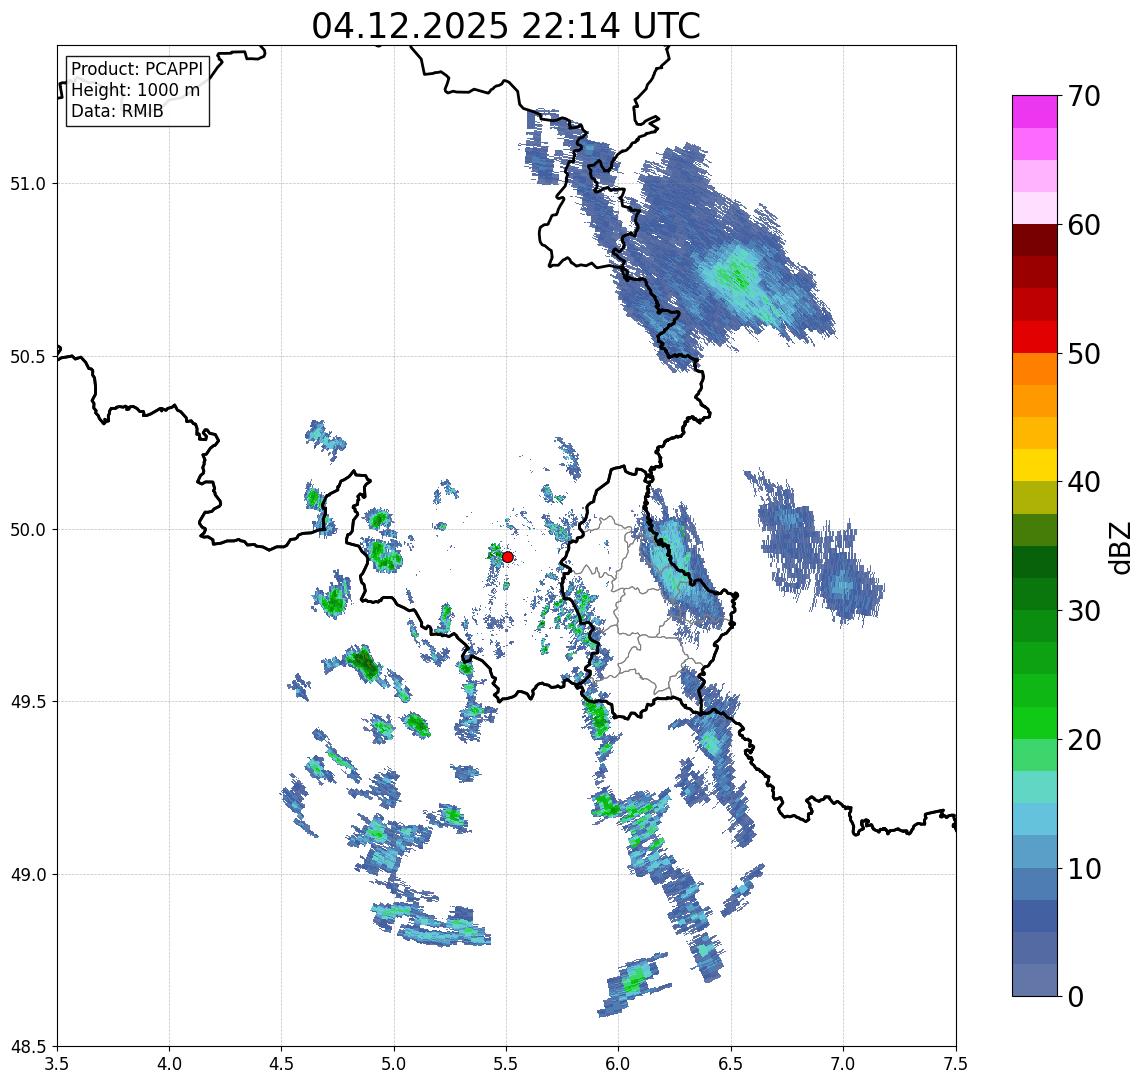
Task: Click the dark maroon colorbar segment below 60
Action: [1035, 240]
